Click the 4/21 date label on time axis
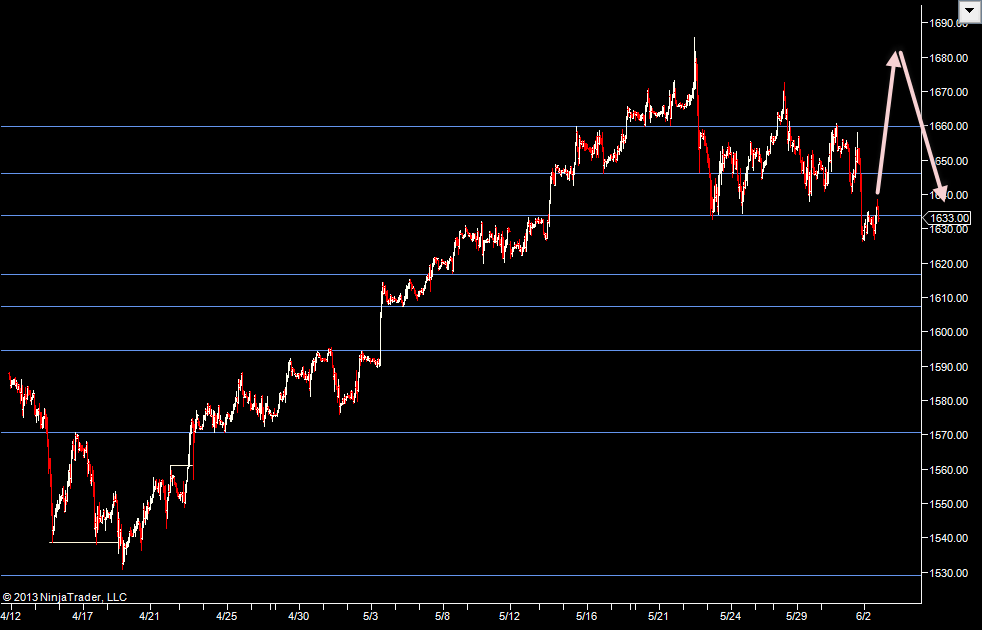 pyautogui.click(x=149, y=616)
